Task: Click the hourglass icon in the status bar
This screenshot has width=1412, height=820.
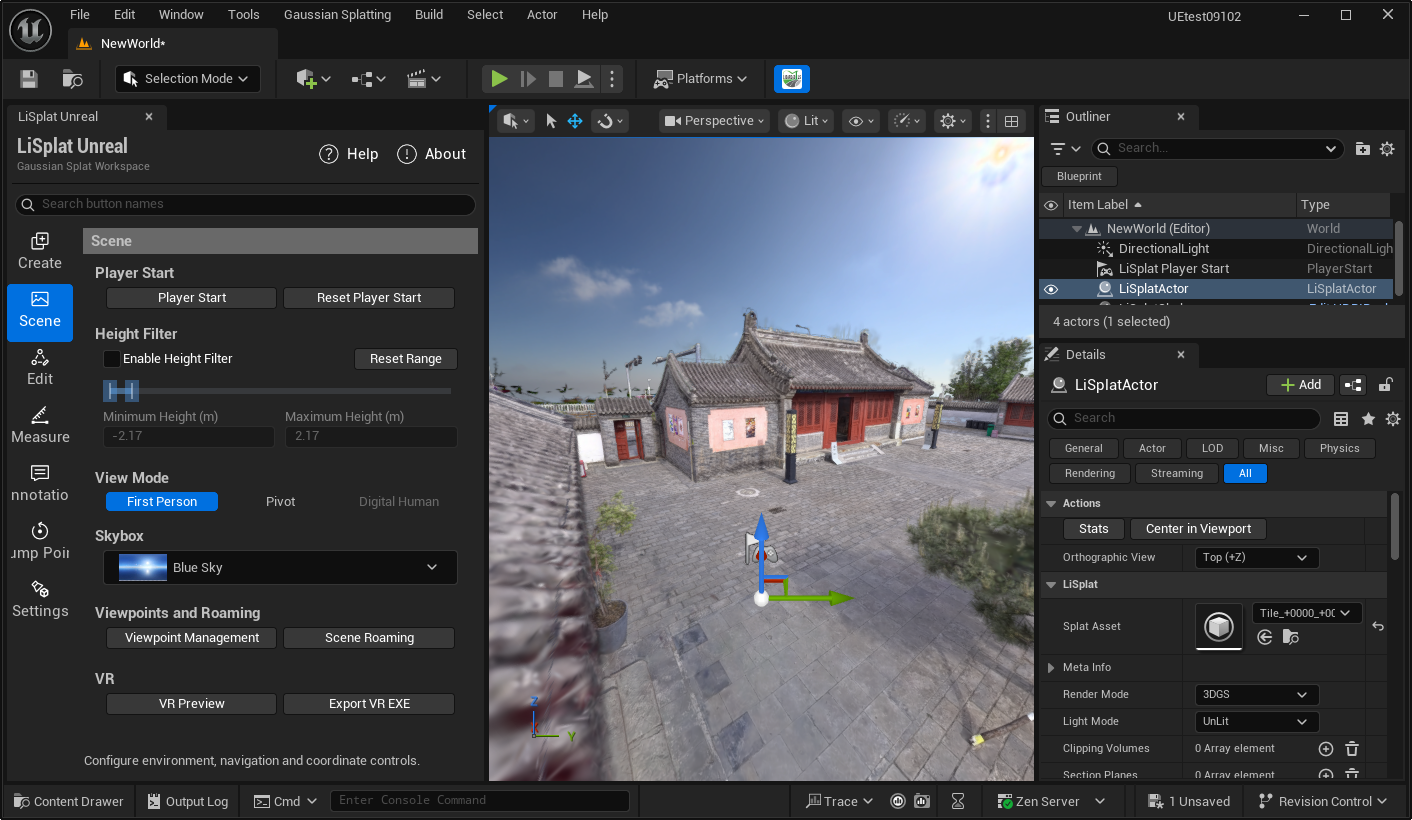Action: [x=958, y=801]
